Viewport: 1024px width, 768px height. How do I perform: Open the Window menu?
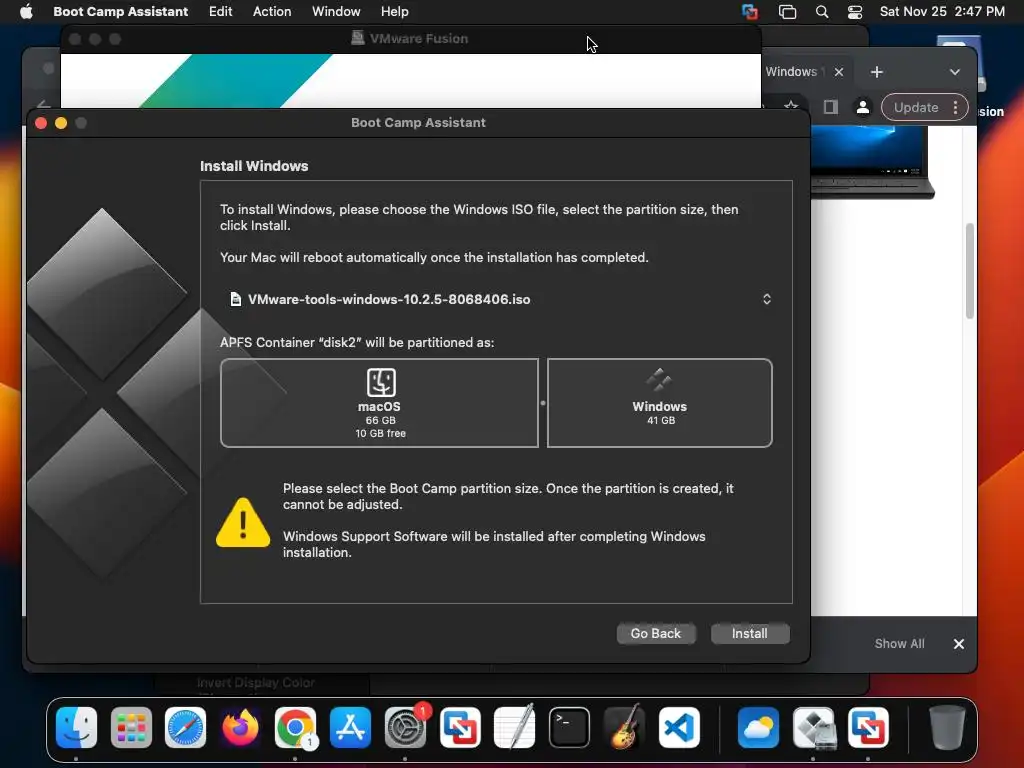coord(336,11)
